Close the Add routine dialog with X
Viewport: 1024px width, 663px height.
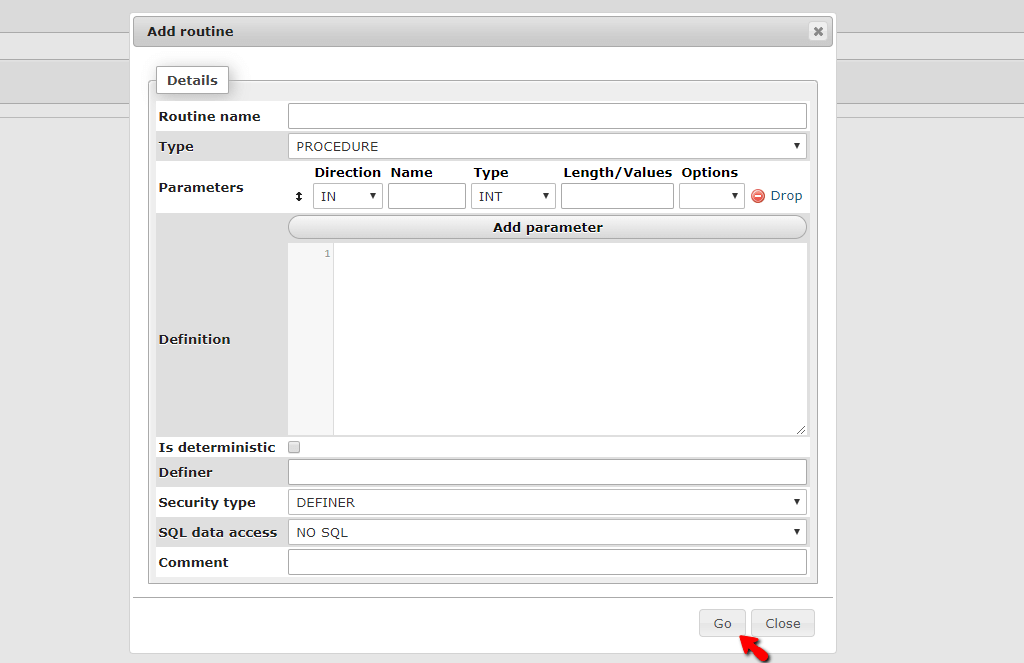818,31
